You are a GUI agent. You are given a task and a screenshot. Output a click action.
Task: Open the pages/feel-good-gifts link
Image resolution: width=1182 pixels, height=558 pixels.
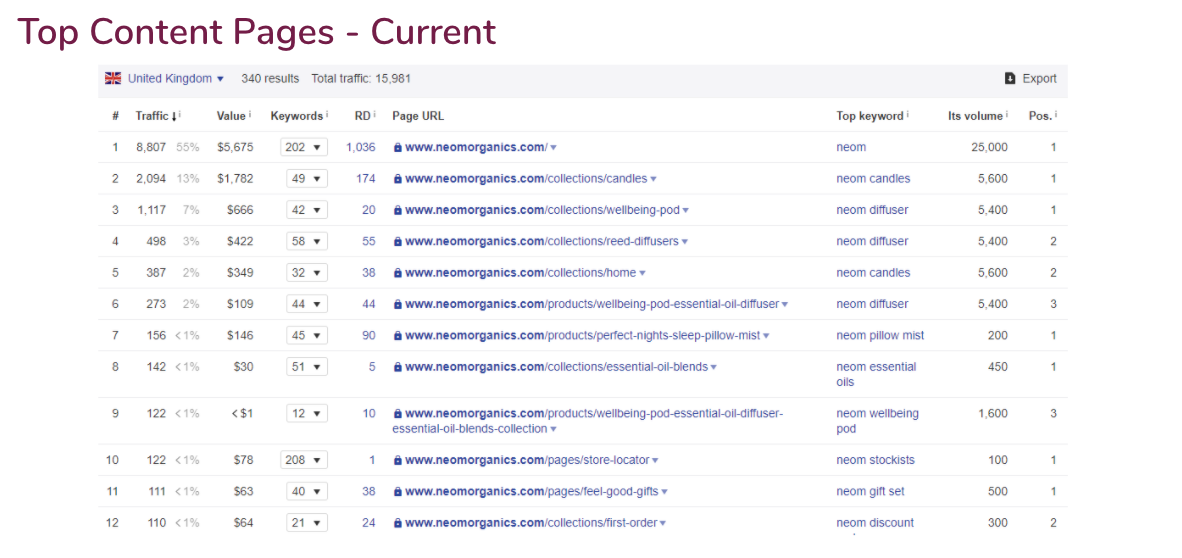(x=531, y=492)
